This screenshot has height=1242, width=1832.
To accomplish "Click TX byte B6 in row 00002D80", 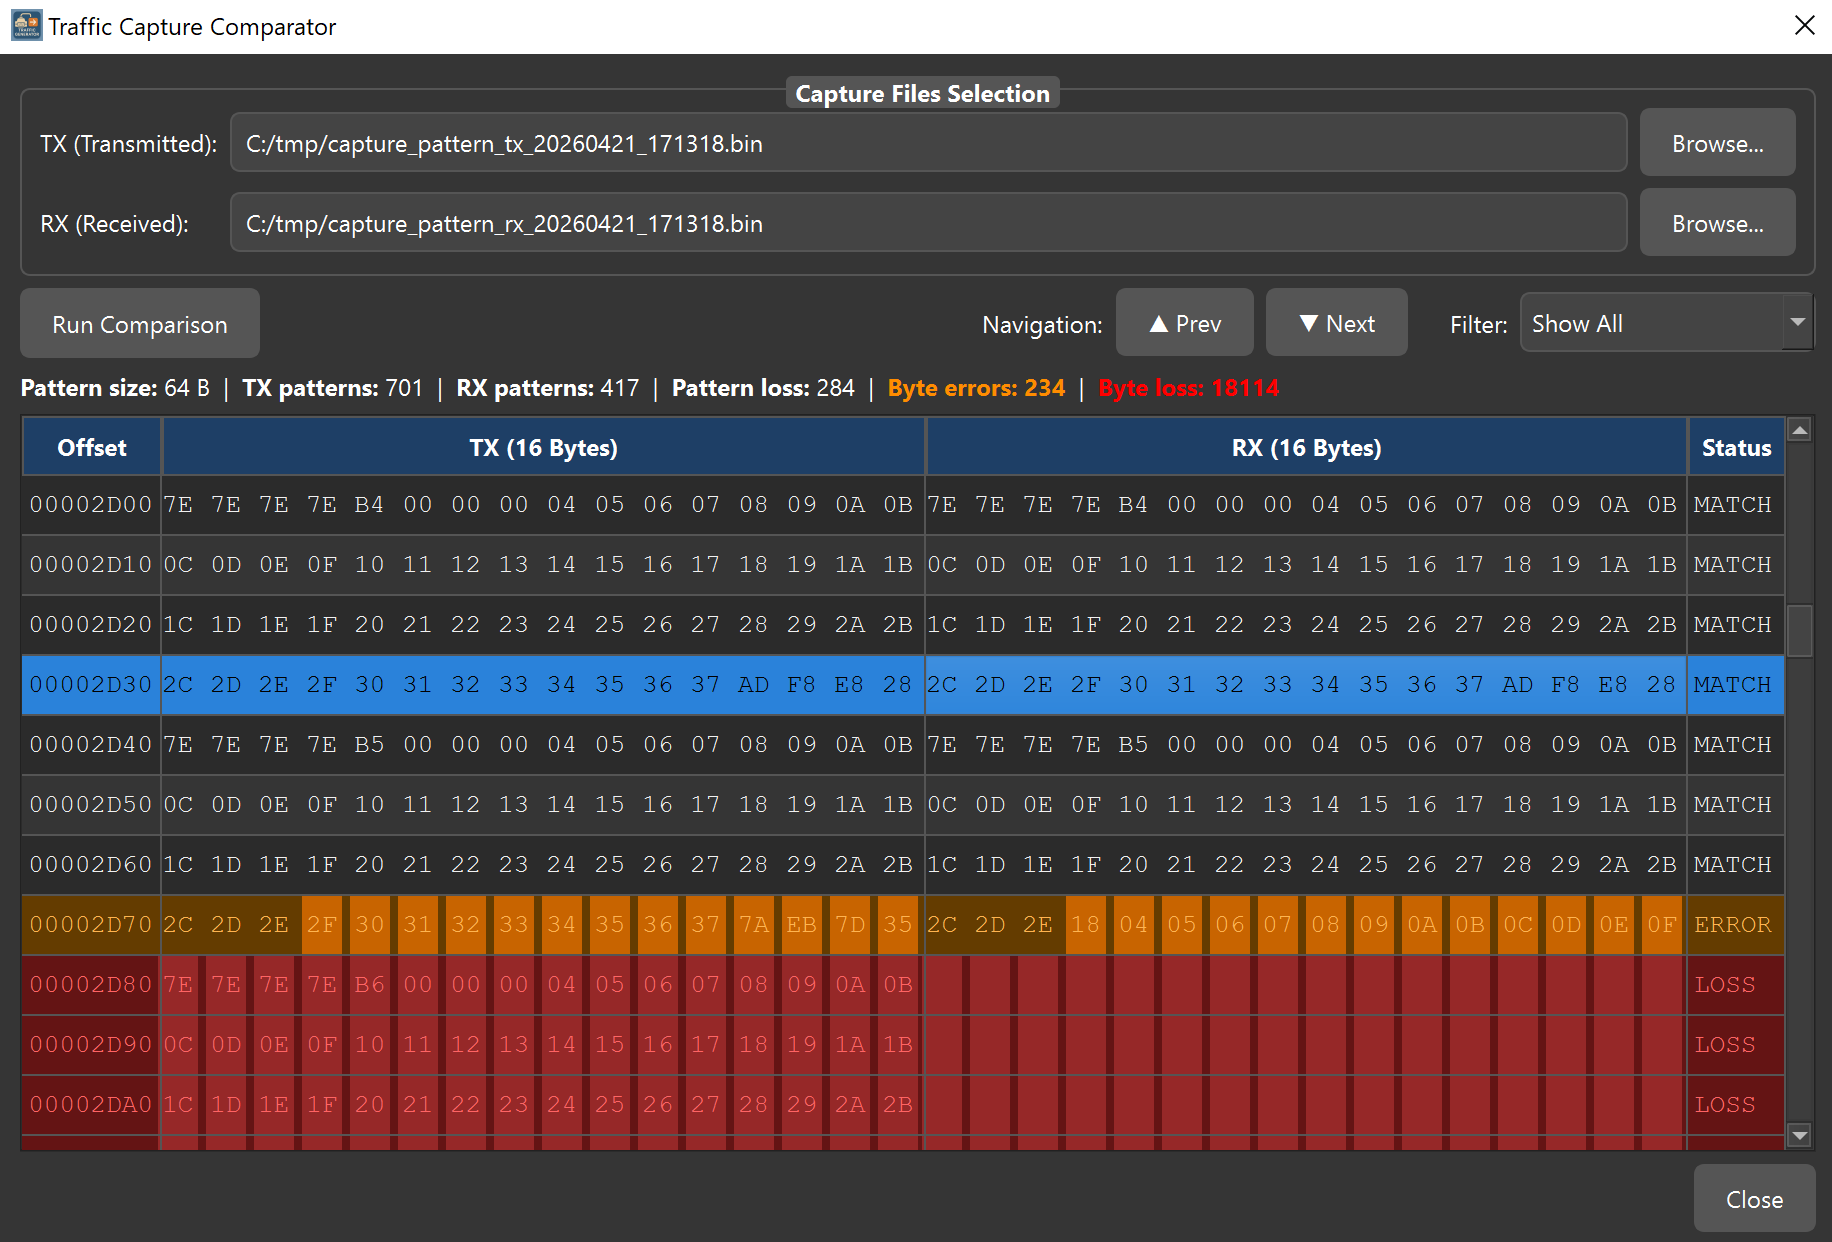I will click(x=369, y=985).
